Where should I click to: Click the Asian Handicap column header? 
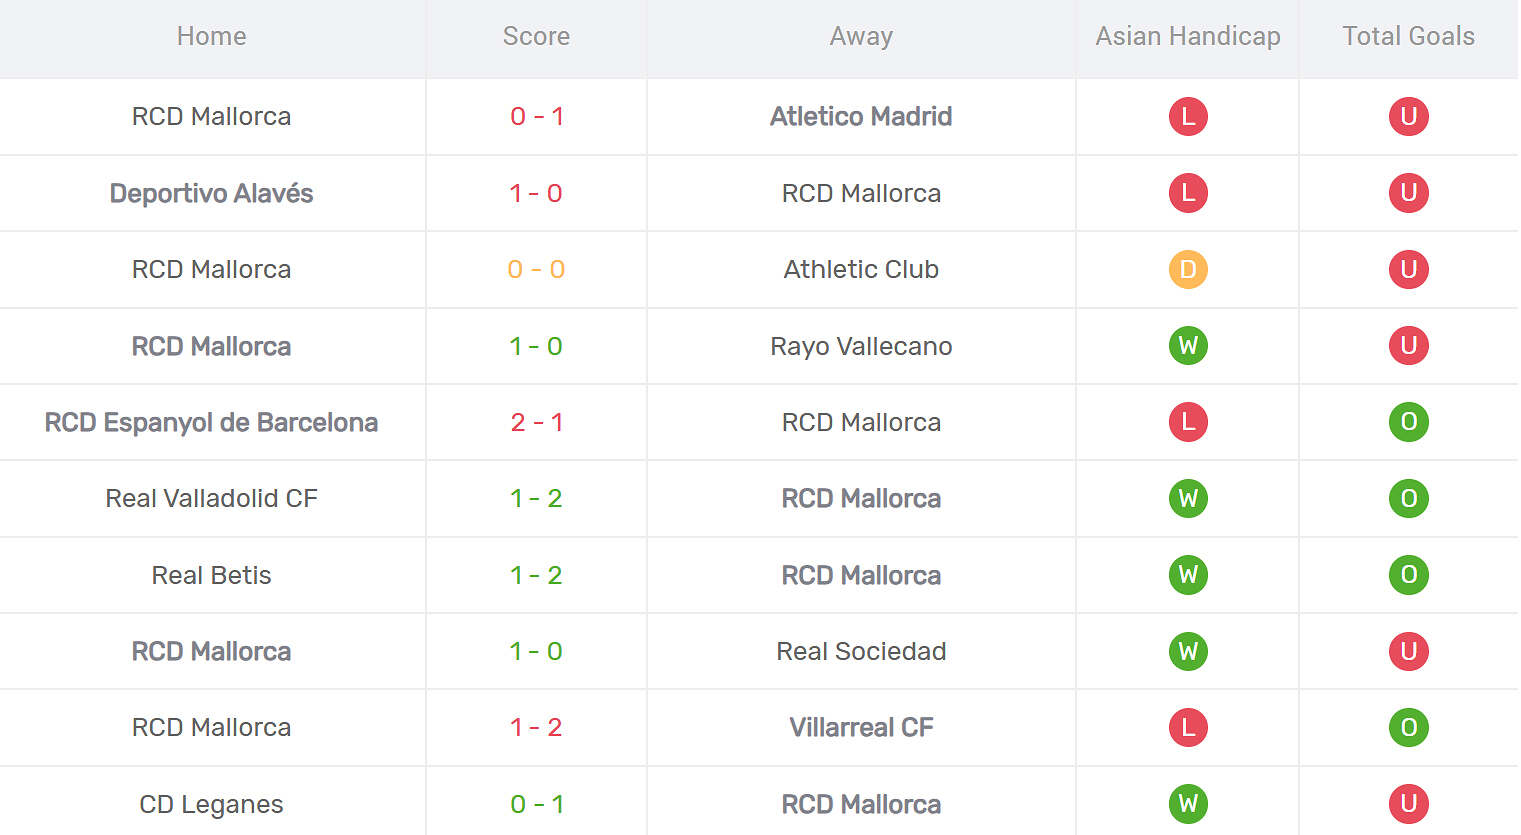coord(1188,36)
